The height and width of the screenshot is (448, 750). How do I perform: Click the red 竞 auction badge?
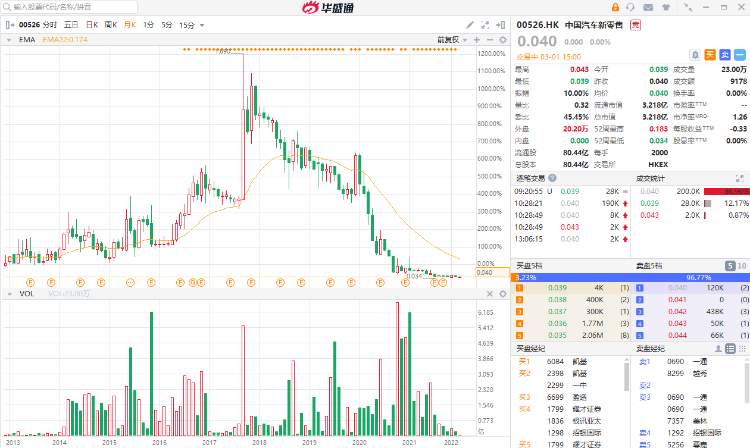point(635,25)
